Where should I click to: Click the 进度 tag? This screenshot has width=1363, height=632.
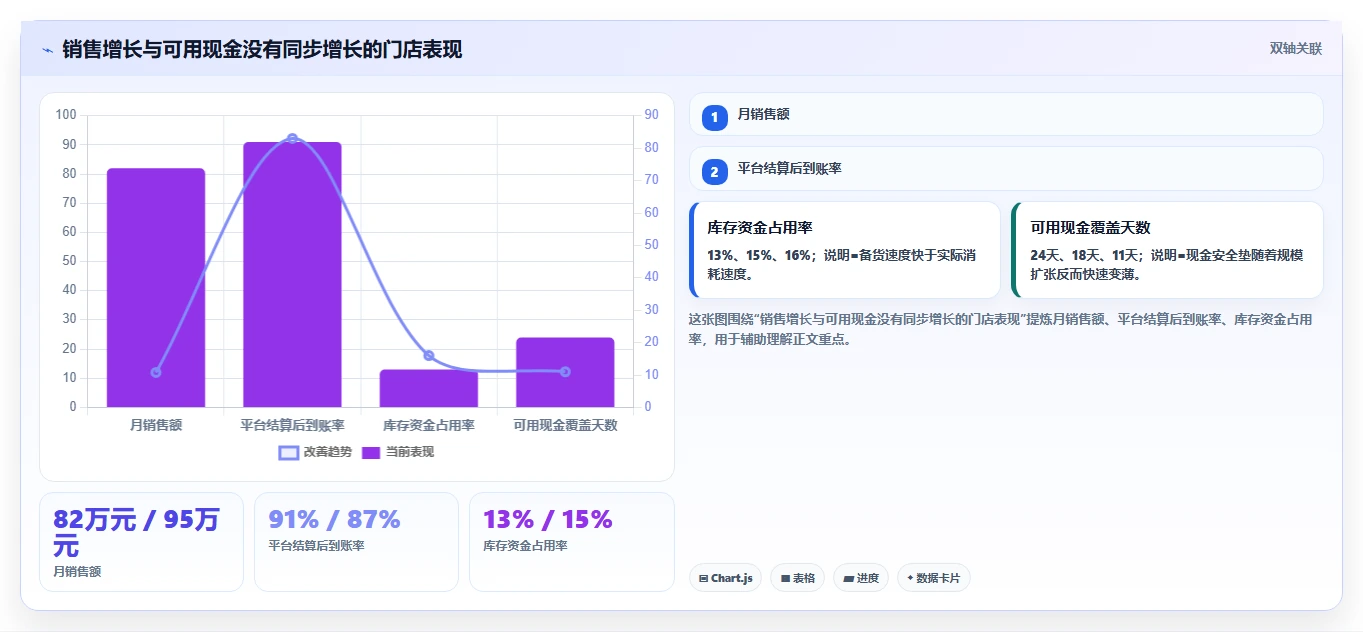(x=861, y=578)
